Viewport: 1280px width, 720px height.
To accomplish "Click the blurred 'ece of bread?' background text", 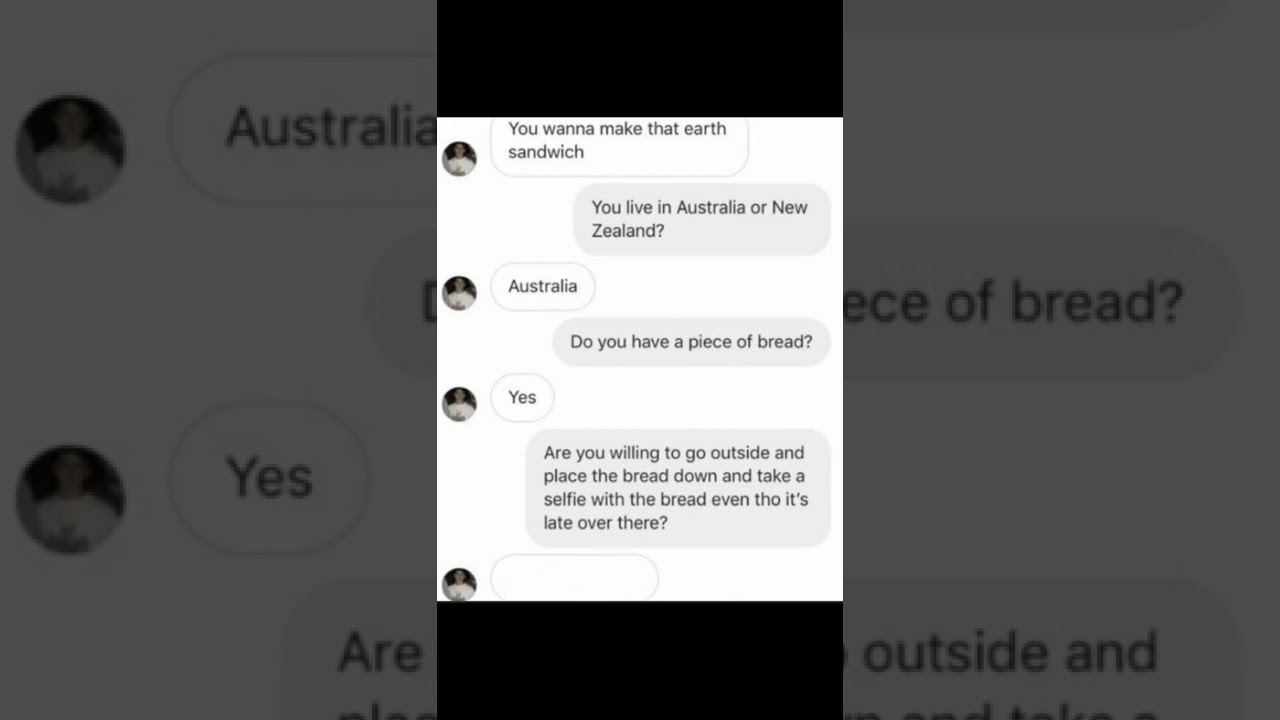I will 1012,303.
